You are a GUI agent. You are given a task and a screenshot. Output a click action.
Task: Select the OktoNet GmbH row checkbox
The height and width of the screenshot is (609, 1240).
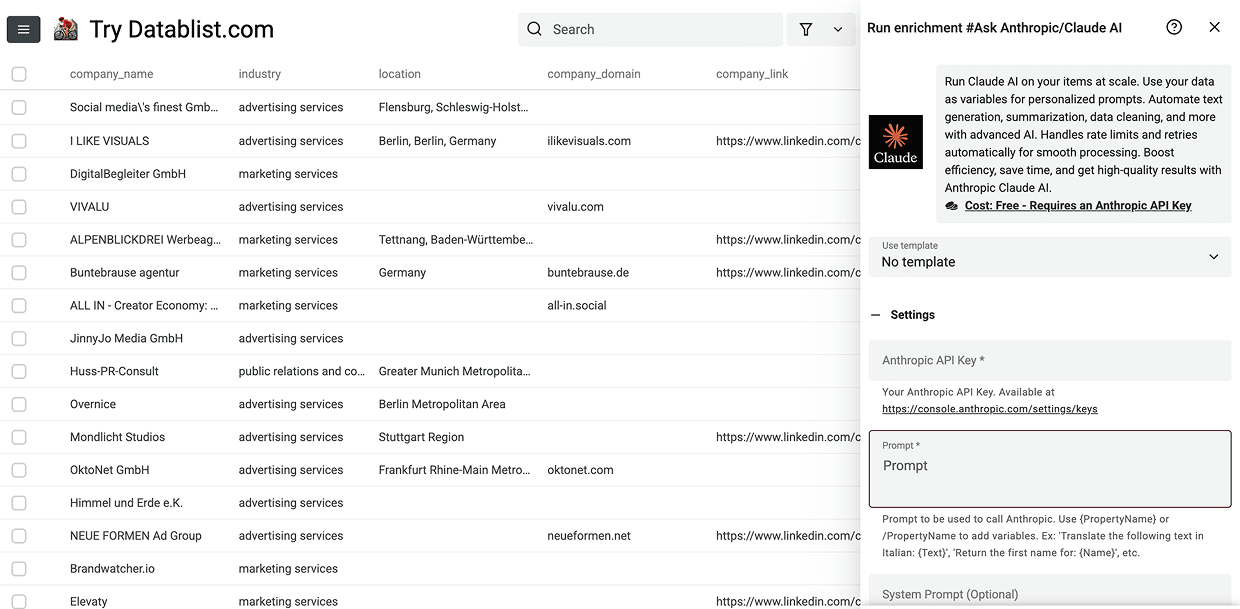[x=19, y=470]
